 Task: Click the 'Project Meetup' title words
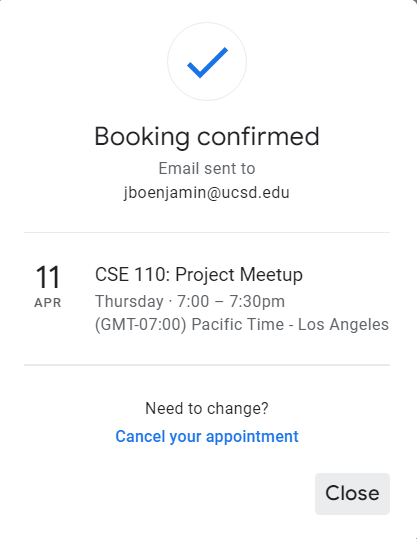[x=239, y=275]
